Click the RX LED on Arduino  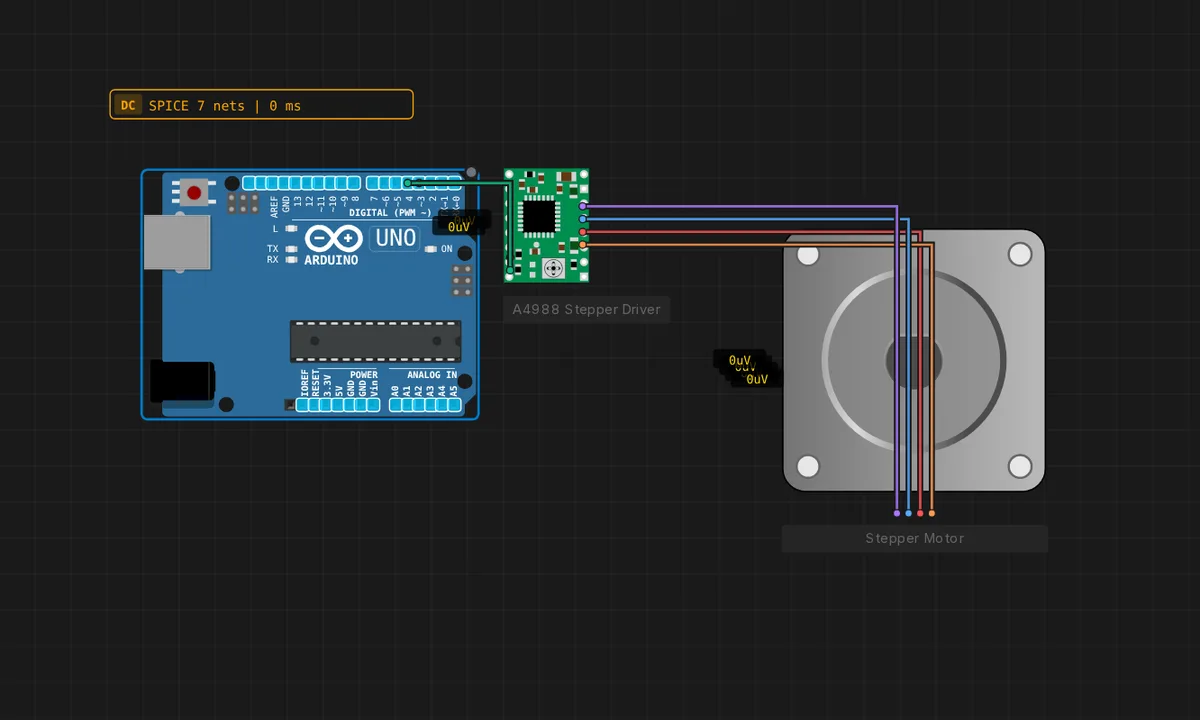coord(291,260)
